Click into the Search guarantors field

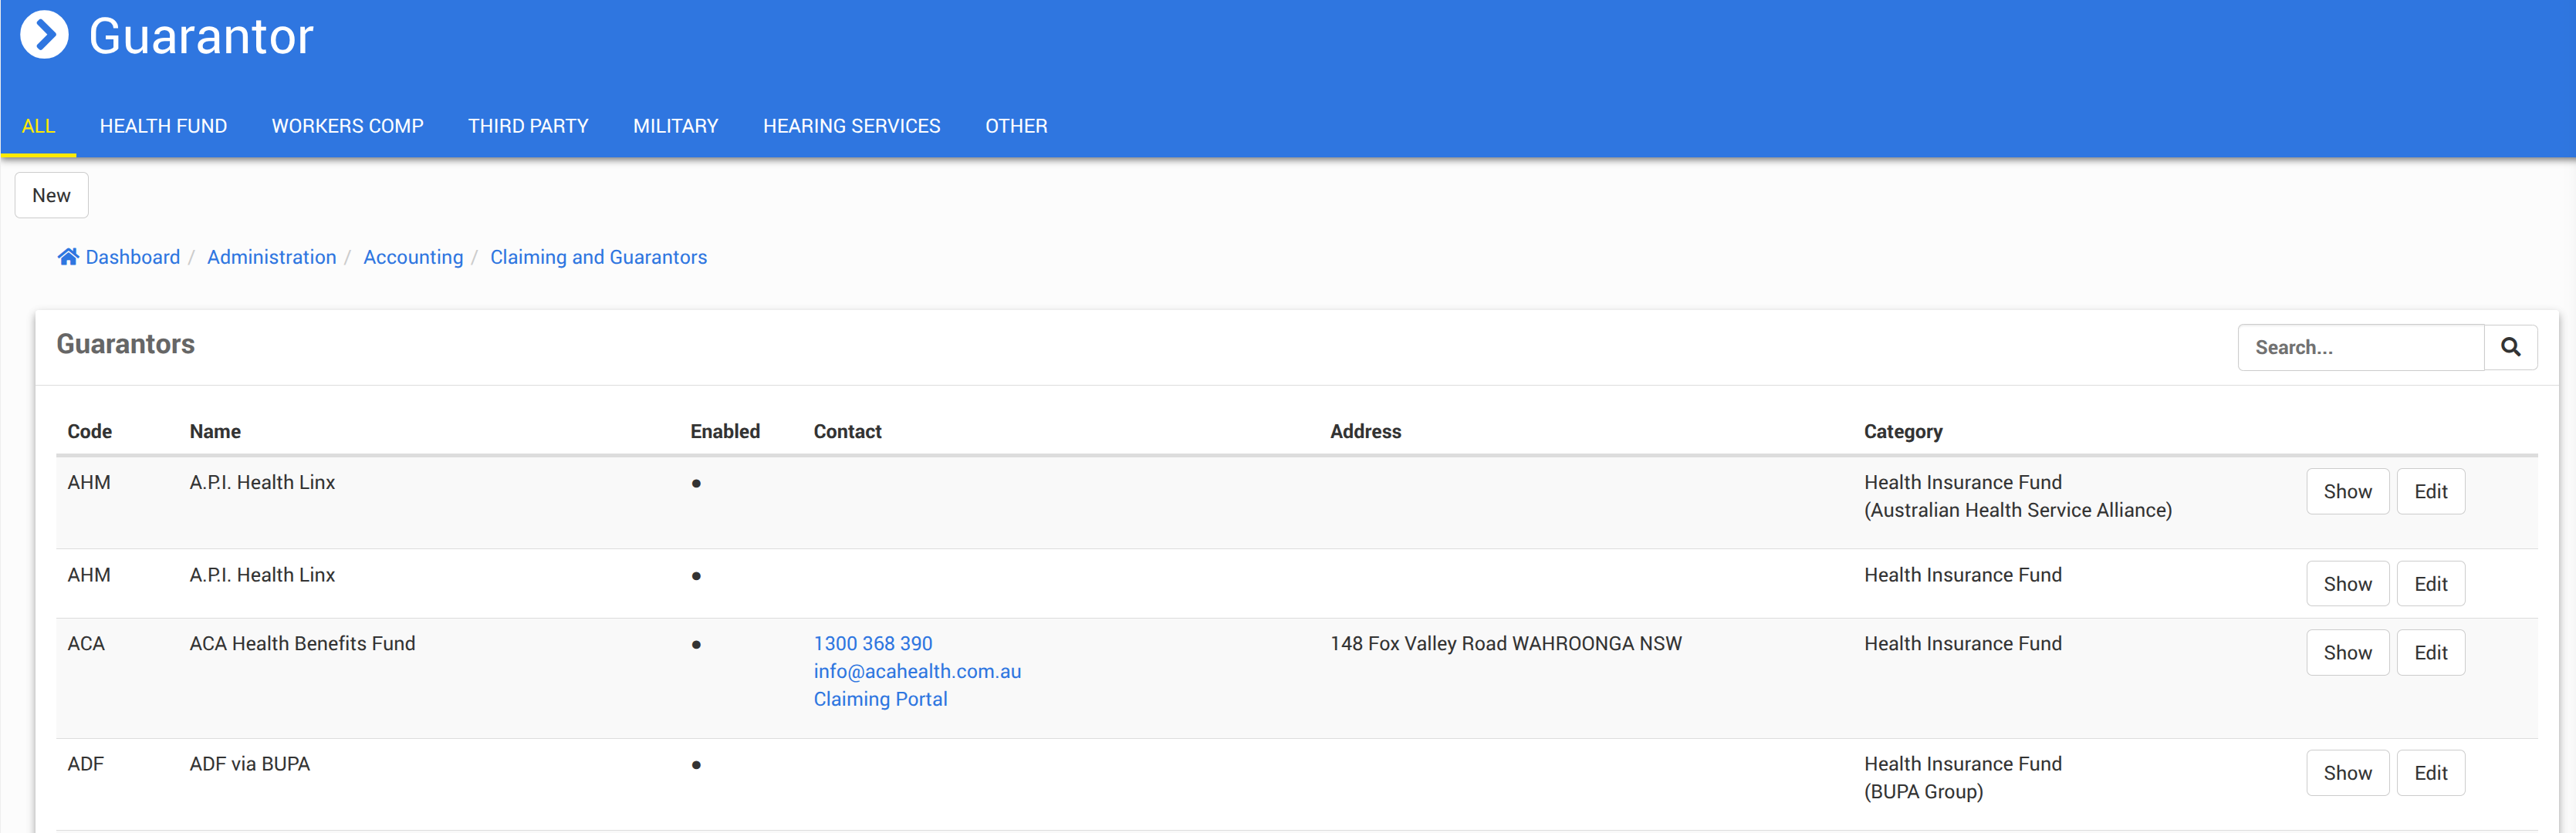2360,347
